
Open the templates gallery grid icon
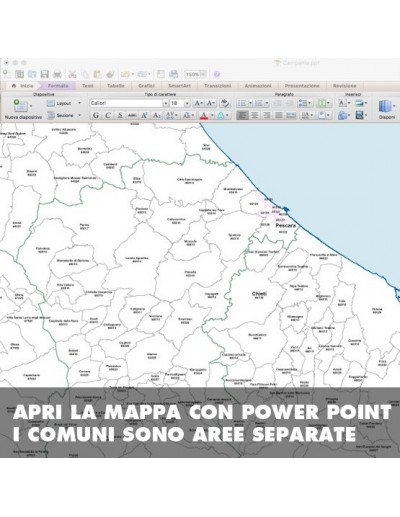(19, 74)
